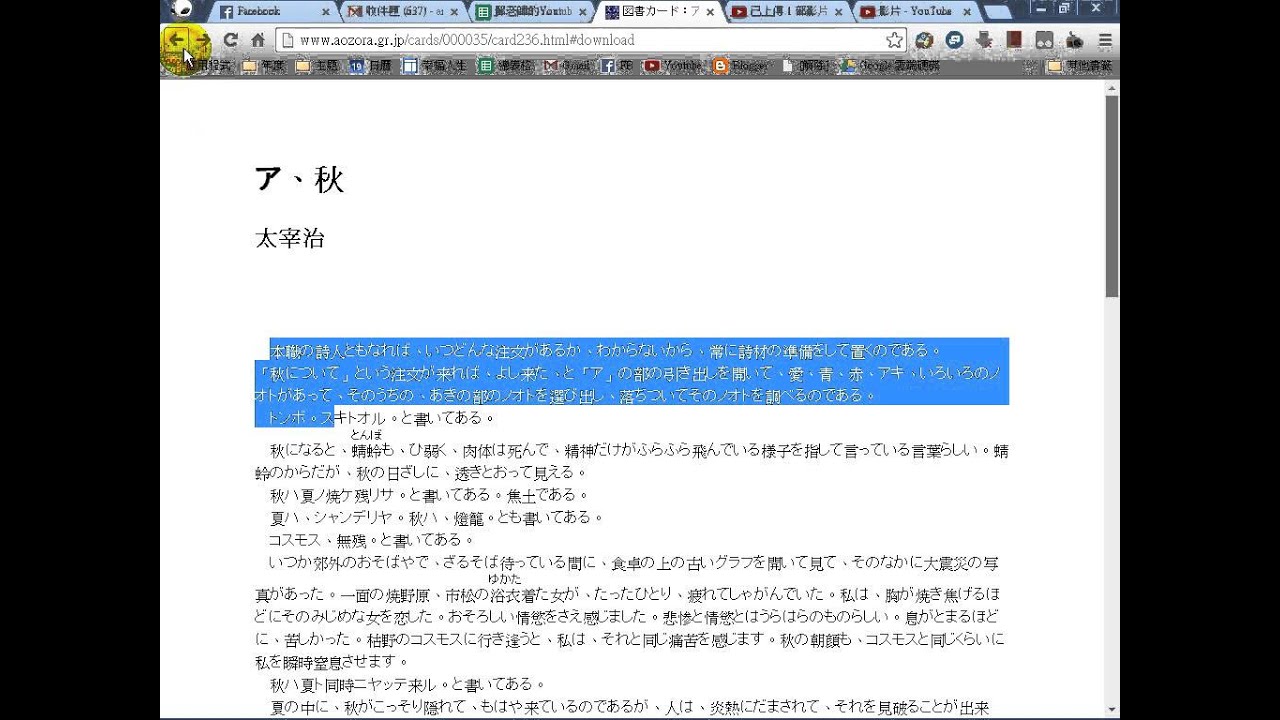This screenshot has height=720, width=1280.
Task: Open a new tab
Action: [997, 12]
